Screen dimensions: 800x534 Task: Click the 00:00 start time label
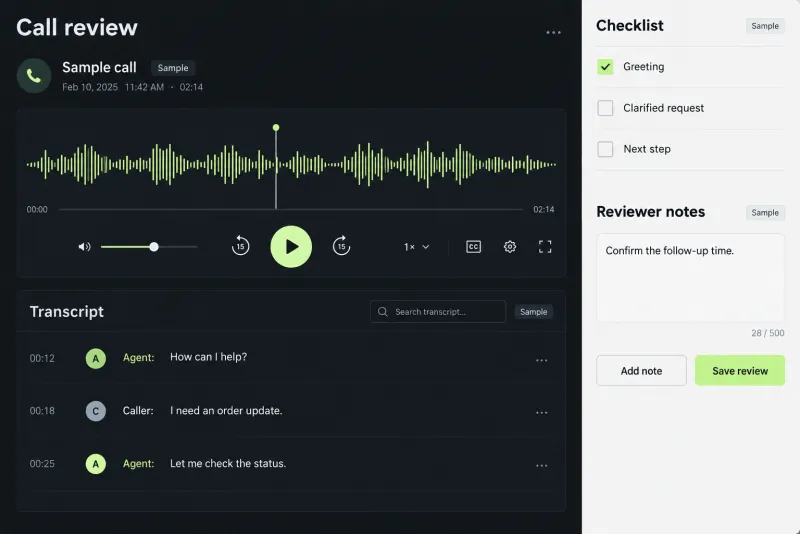pyautogui.click(x=37, y=210)
